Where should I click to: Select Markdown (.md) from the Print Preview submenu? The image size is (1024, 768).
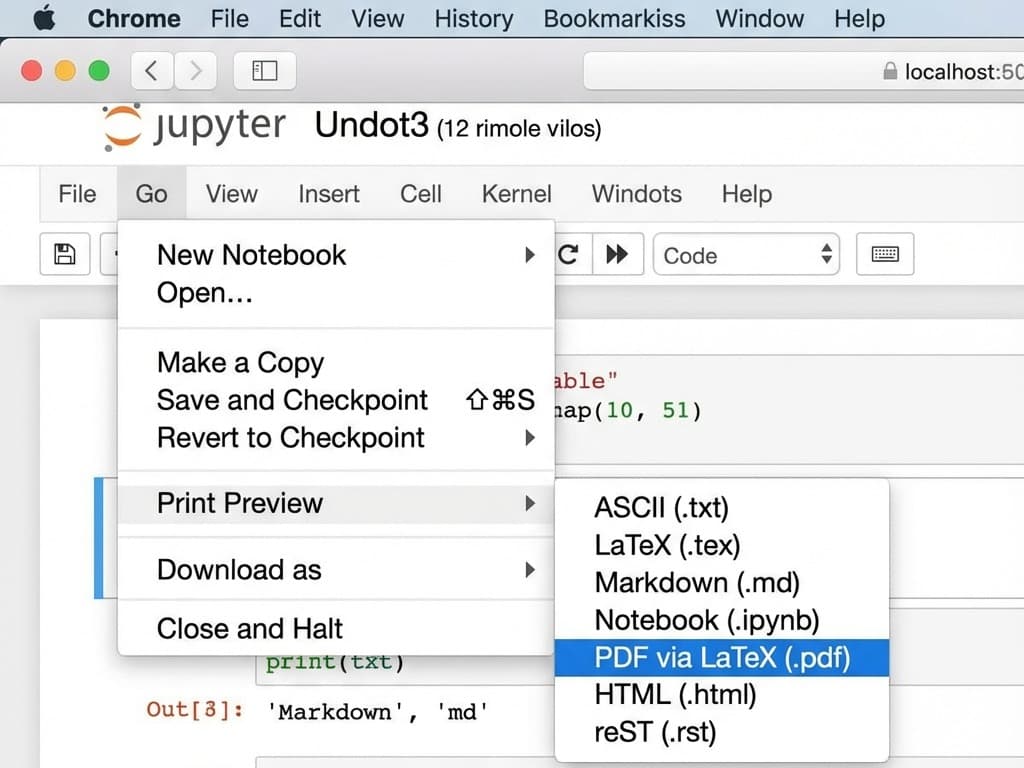tap(697, 583)
